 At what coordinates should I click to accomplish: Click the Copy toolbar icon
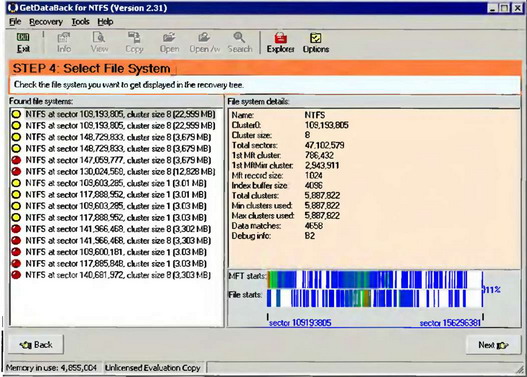(134, 43)
